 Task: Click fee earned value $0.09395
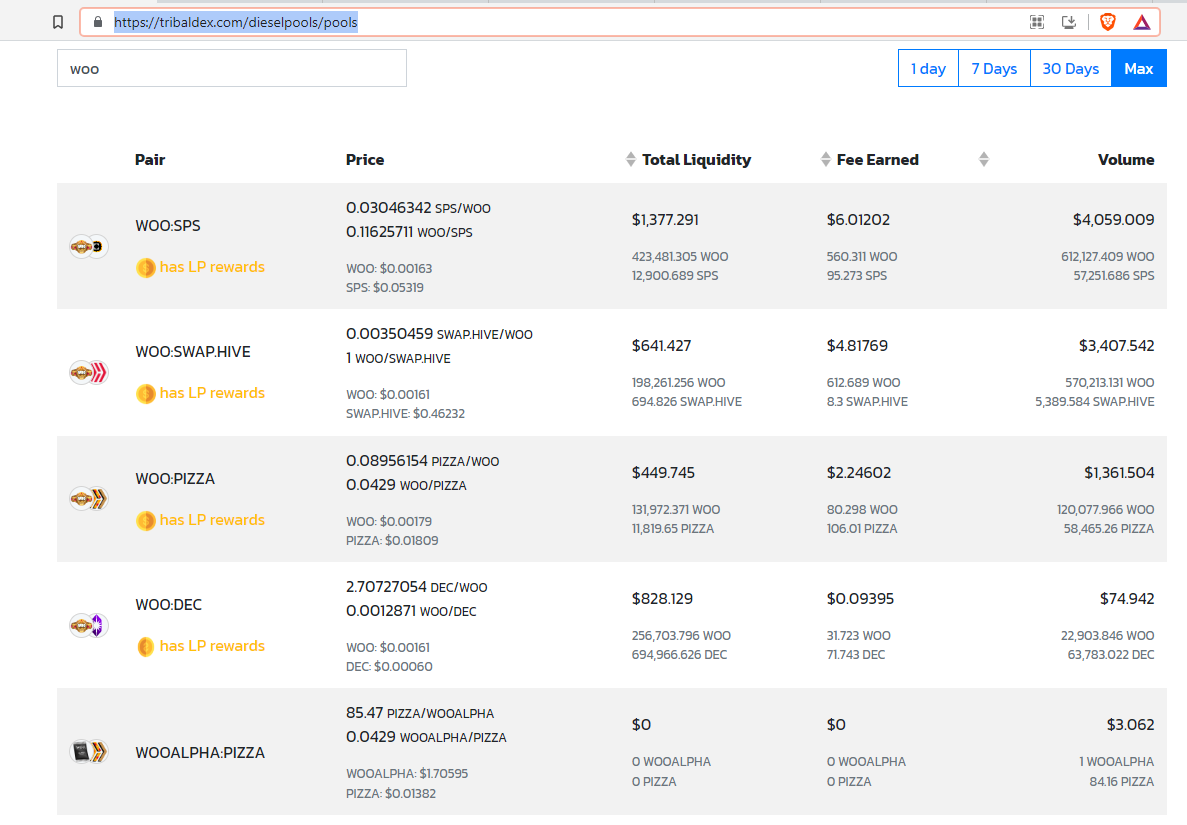point(861,599)
